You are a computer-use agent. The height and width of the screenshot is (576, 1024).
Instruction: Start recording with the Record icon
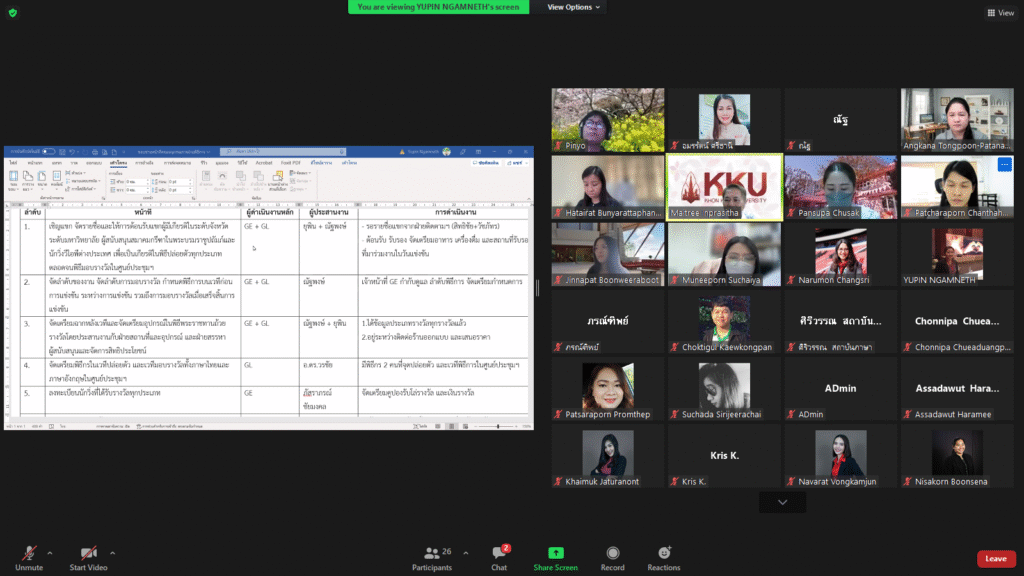[x=612, y=554]
